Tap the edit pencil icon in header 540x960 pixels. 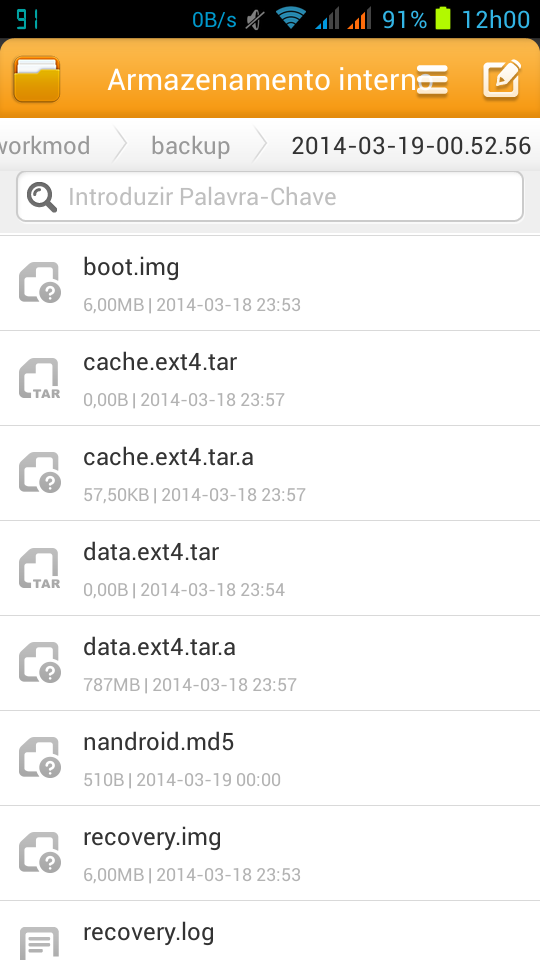(502, 78)
